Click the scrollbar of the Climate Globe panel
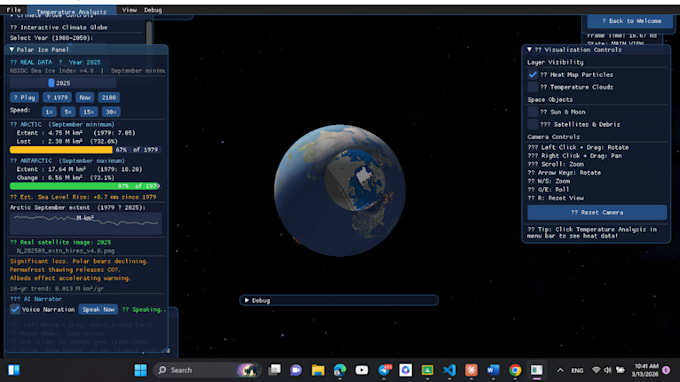The height and width of the screenshot is (382, 680). (149, 33)
